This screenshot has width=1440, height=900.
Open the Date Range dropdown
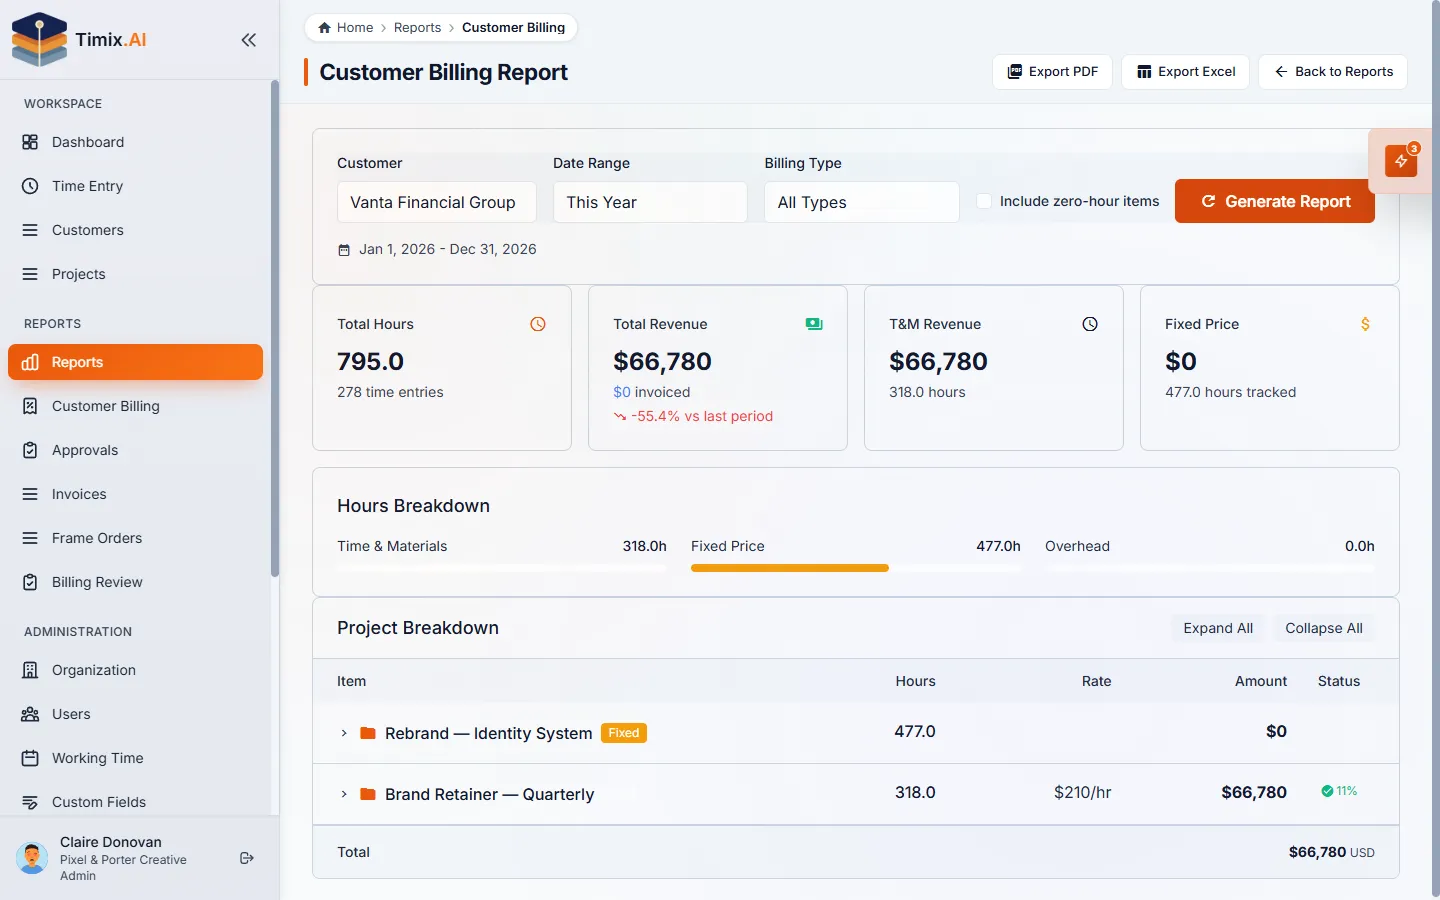tap(650, 202)
